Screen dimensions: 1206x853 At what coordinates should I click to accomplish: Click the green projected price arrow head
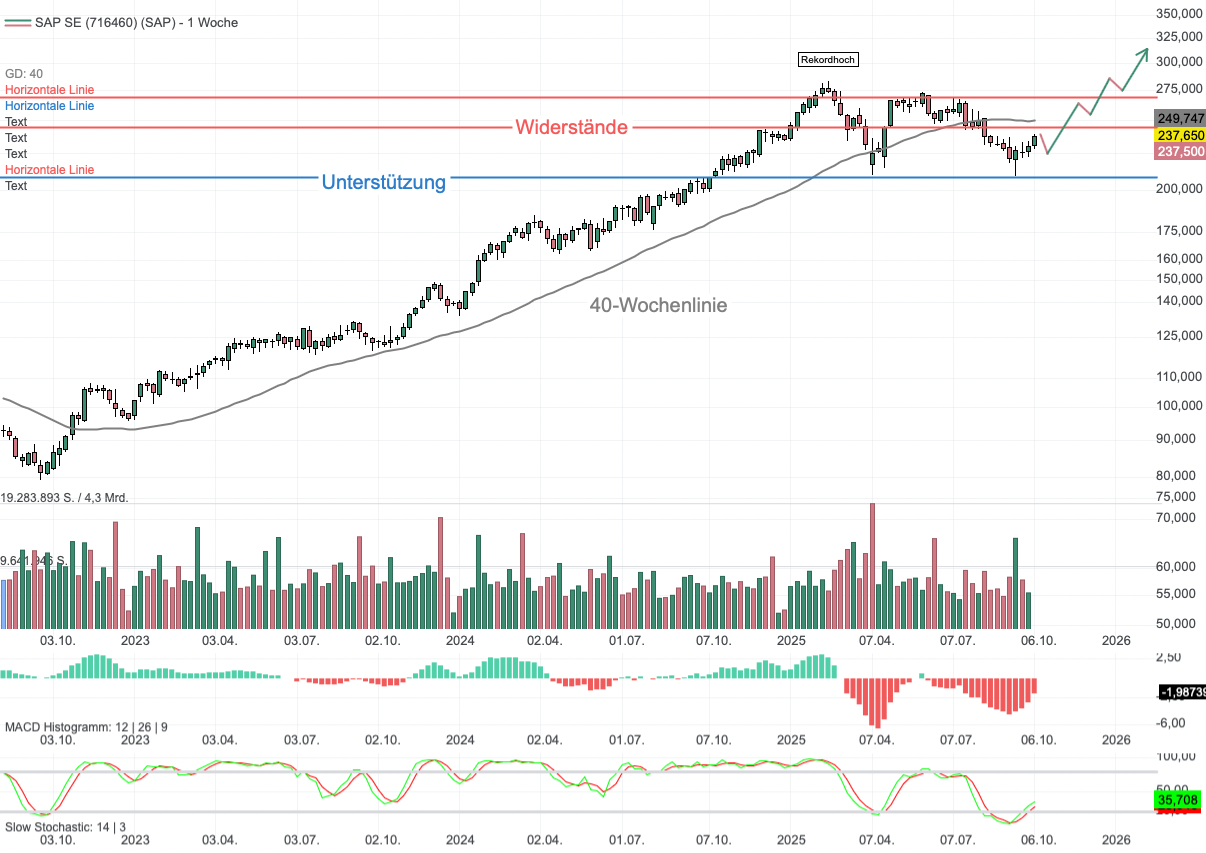pos(1144,53)
